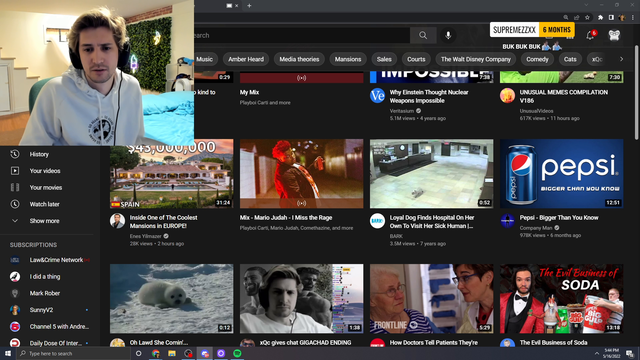The height and width of the screenshot is (360, 640).
Task: Open Chrome three-dot menu
Action: coord(633,18)
